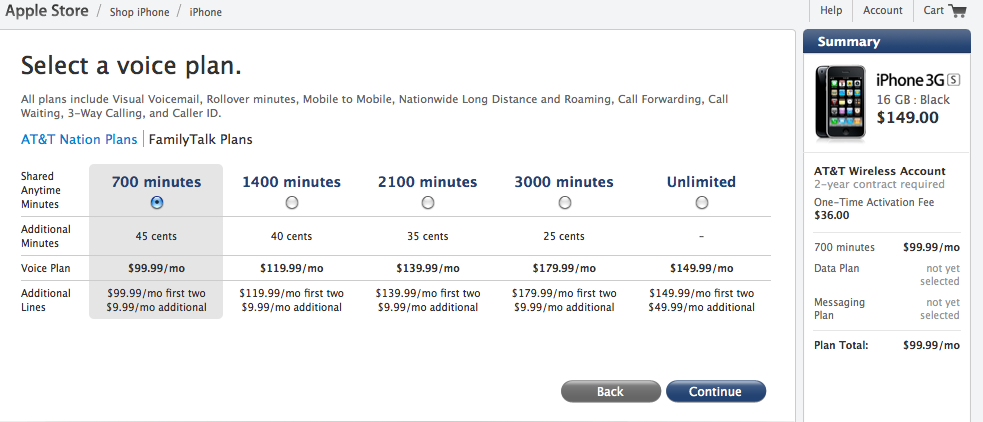The height and width of the screenshot is (422, 983).
Task: Click the 16 GB : Black description
Action: point(913,100)
